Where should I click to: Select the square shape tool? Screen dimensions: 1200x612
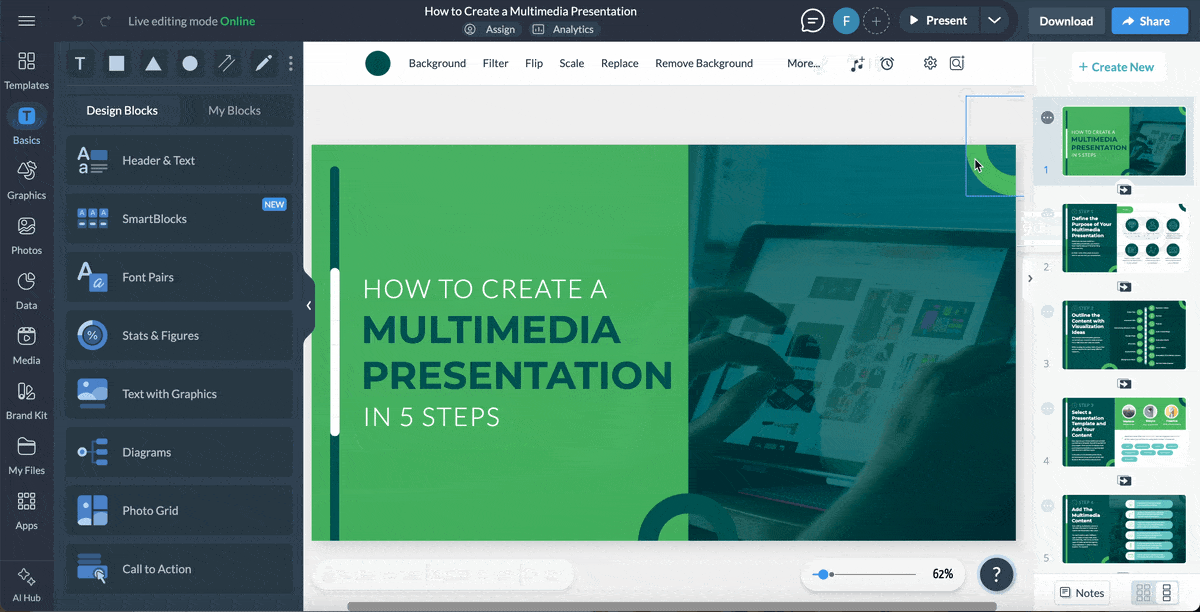[117, 64]
